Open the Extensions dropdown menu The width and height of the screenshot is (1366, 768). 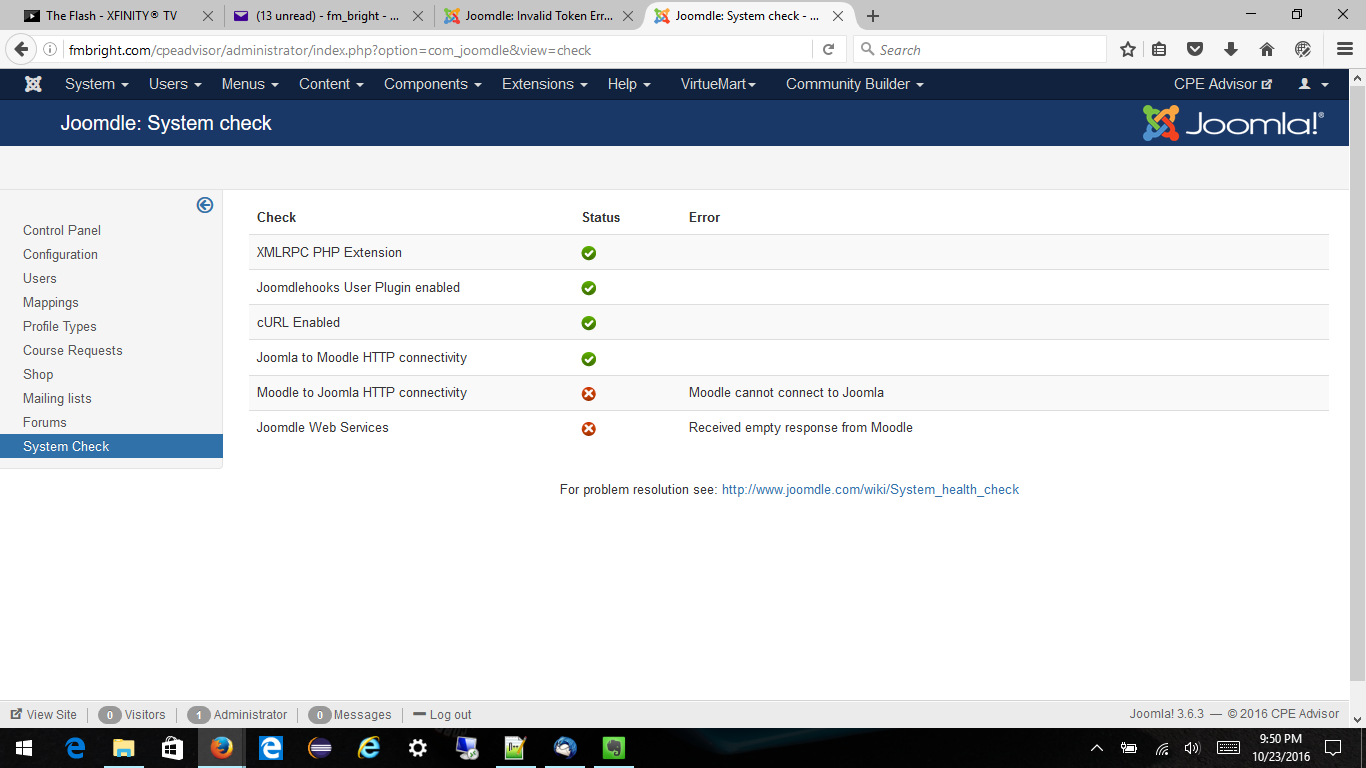544,84
